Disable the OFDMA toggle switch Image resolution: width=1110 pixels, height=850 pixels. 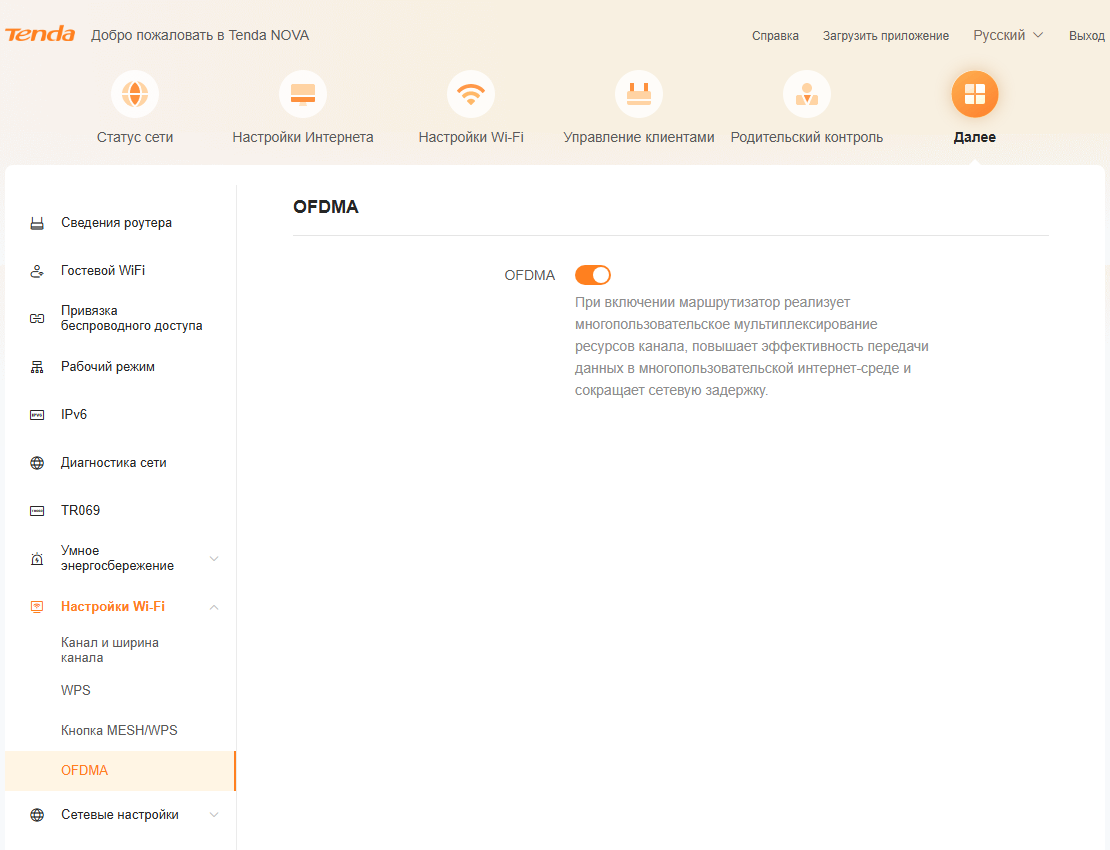593,275
